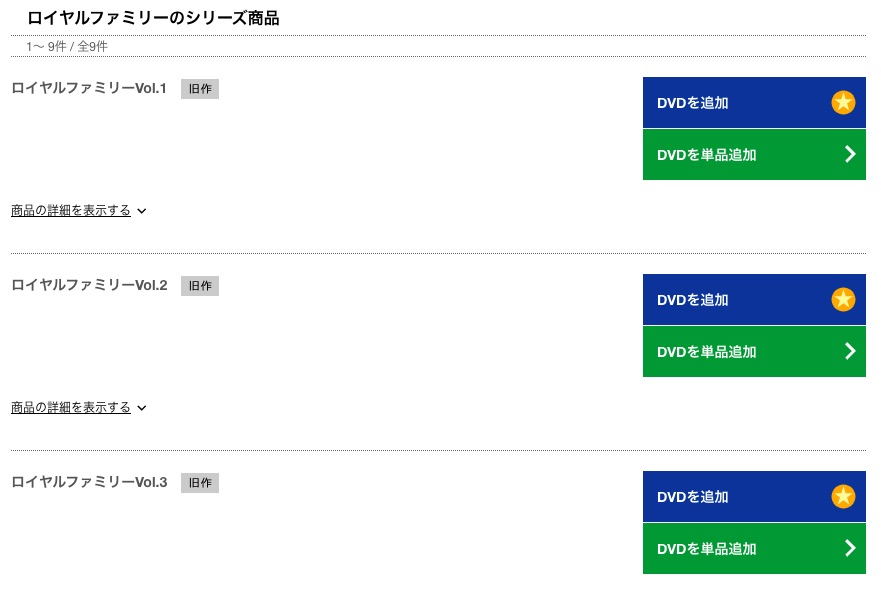The width and height of the screenshot is (881, 590).
Task: Expand 商品の詳細を表示する under Vol.1
Action: 71,211
